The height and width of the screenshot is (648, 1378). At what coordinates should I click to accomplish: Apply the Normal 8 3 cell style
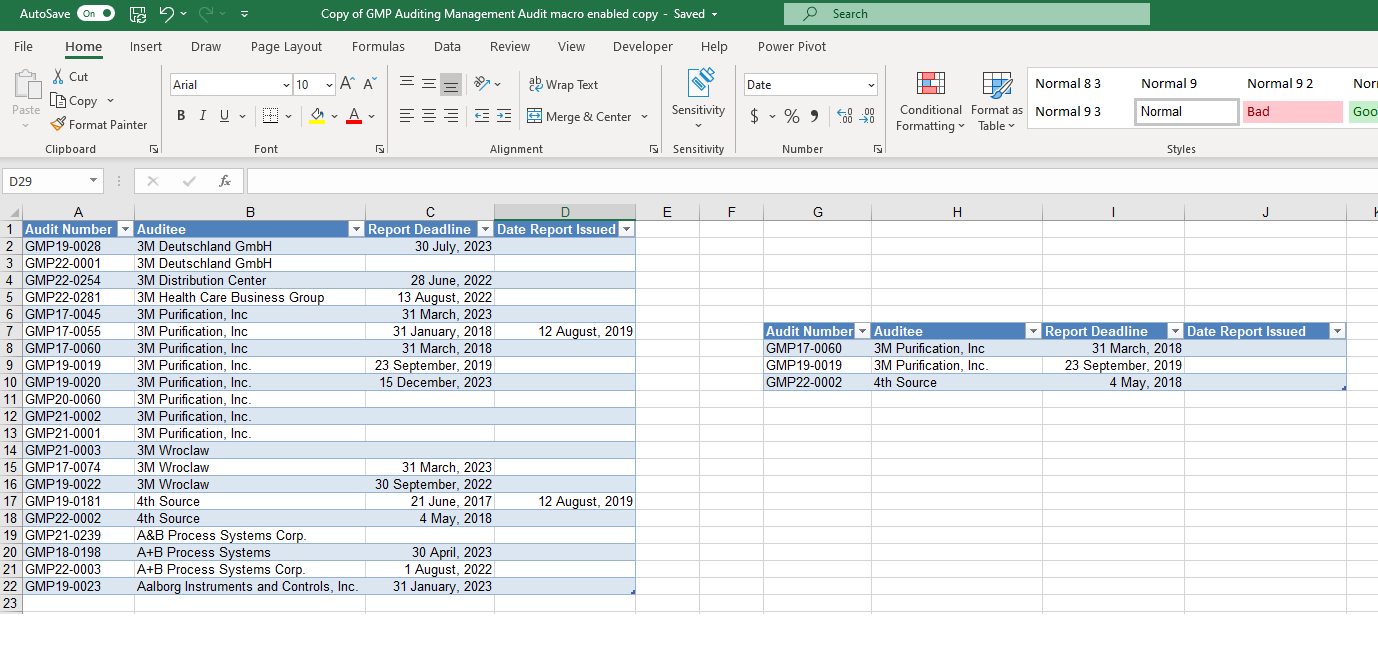(1081, 84)
